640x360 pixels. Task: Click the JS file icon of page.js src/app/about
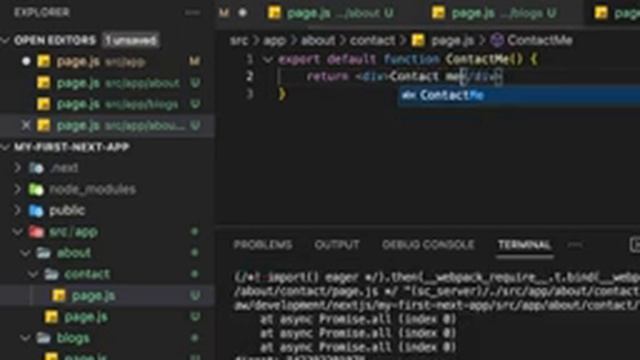coord(44,83)
